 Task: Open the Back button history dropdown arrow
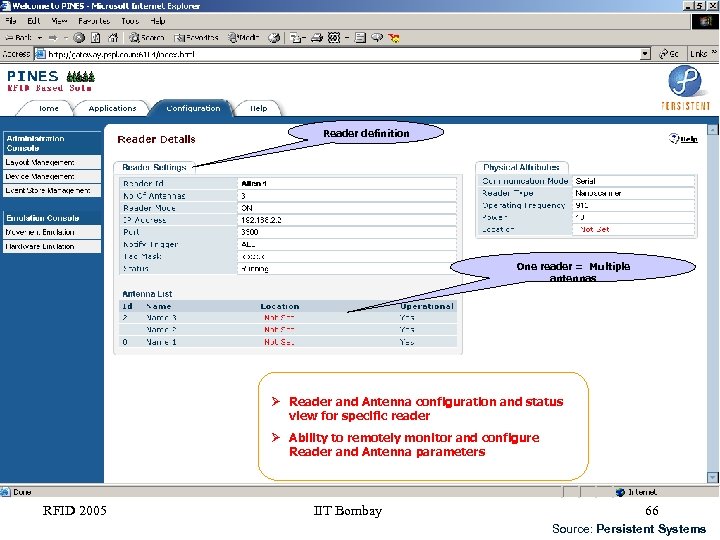tap(40, 38)
